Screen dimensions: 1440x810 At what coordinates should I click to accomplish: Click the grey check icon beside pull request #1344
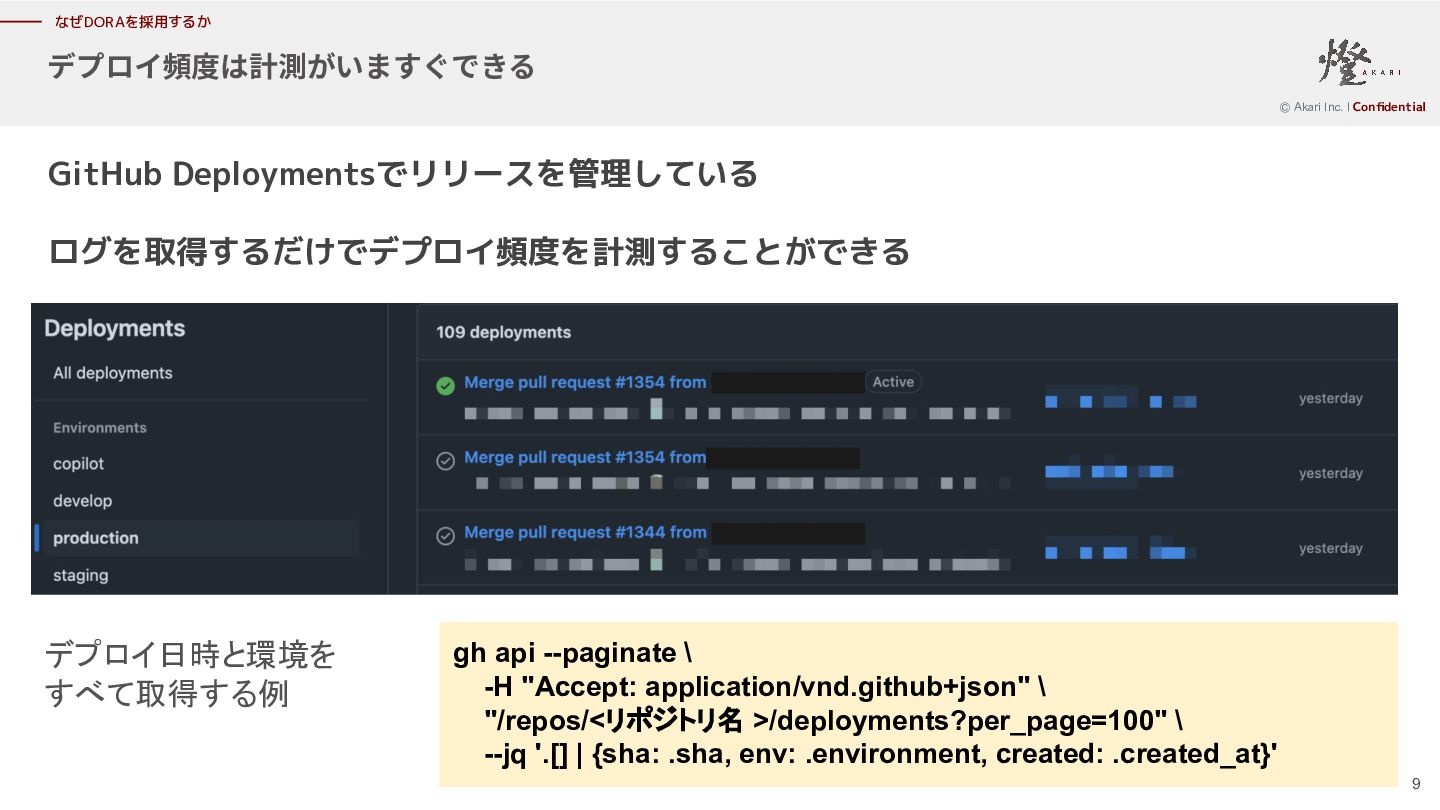point(446,535)
